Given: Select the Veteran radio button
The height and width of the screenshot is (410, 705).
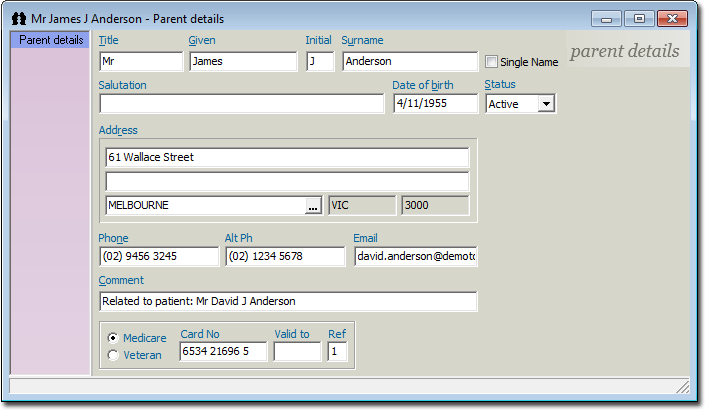Looking at the screenshot, I should click(x=113, y=355).
